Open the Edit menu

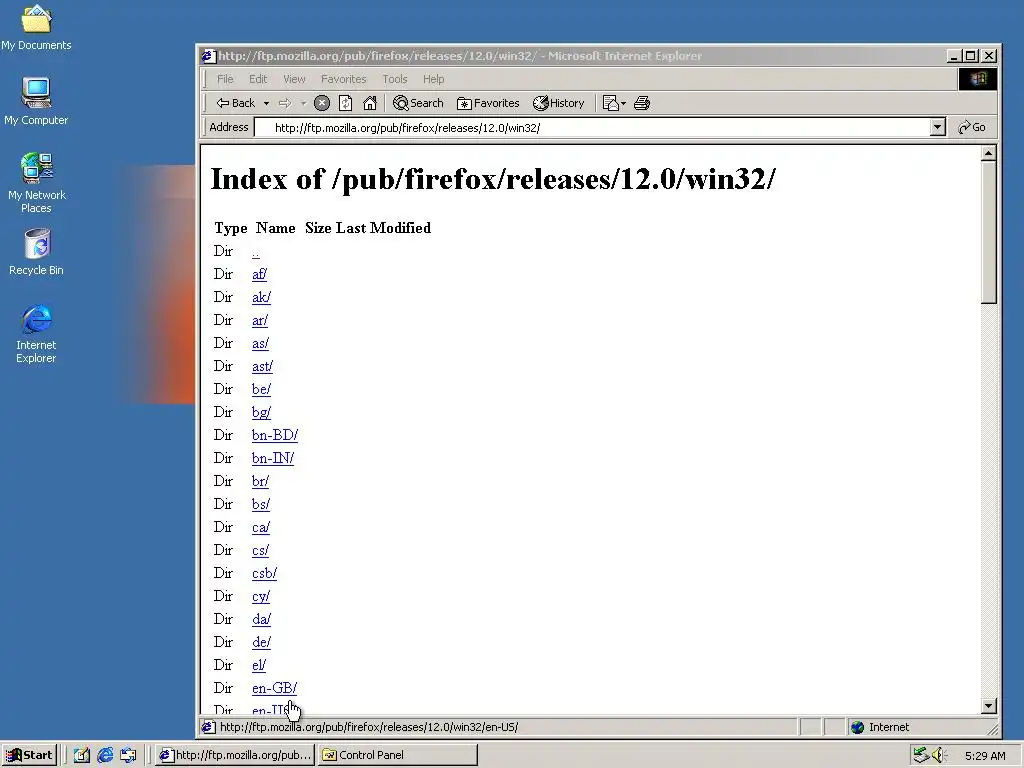pos(258,79)
